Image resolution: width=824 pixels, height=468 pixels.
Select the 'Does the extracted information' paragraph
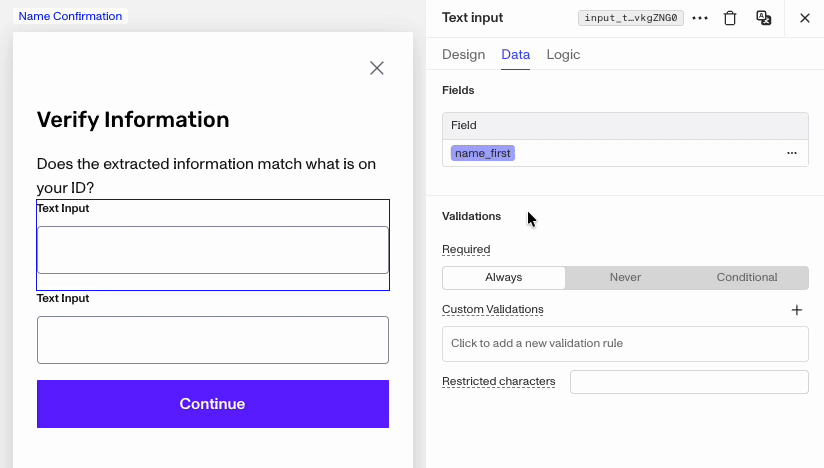click(x=207, y=175)
